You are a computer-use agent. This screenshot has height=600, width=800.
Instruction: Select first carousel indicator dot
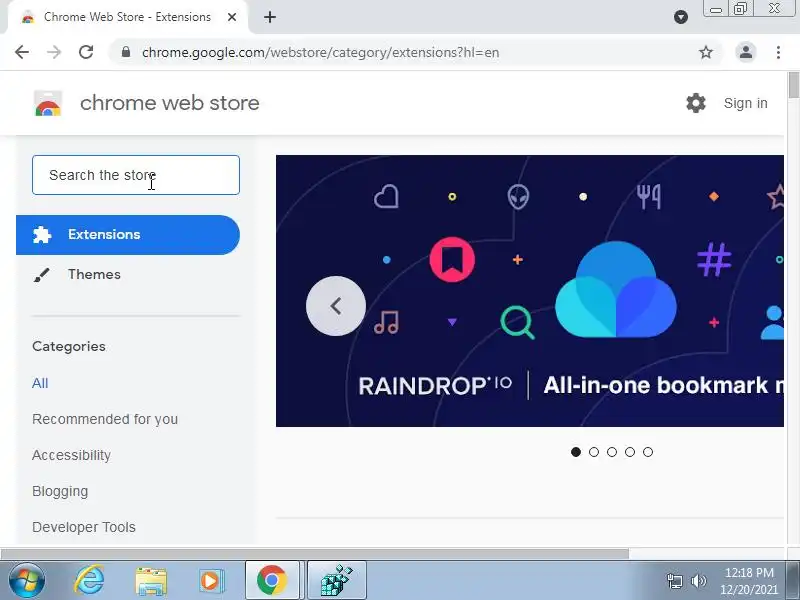click(x=576, y=452)
